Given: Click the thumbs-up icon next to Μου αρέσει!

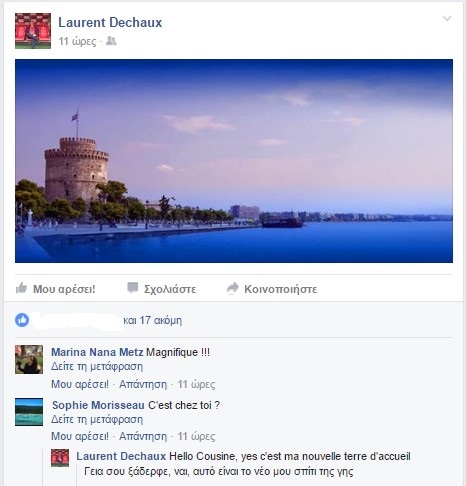Looking at the screenshot, I should pos(21,288).
